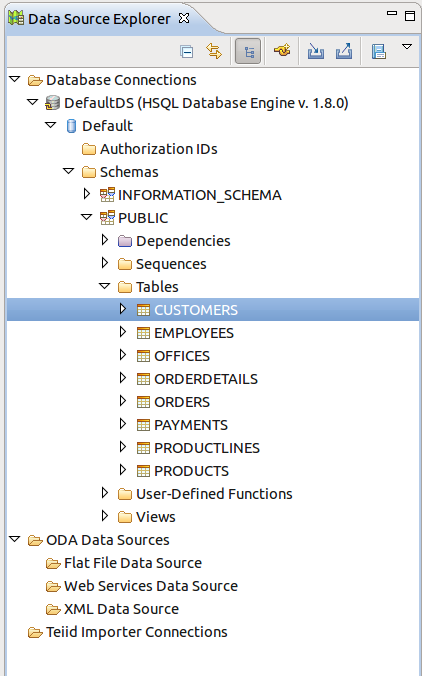Expand the EMPLOYEES table
The height and width of the screenshot is (676, 422).
pyautogui.click(x=123, y=332)
